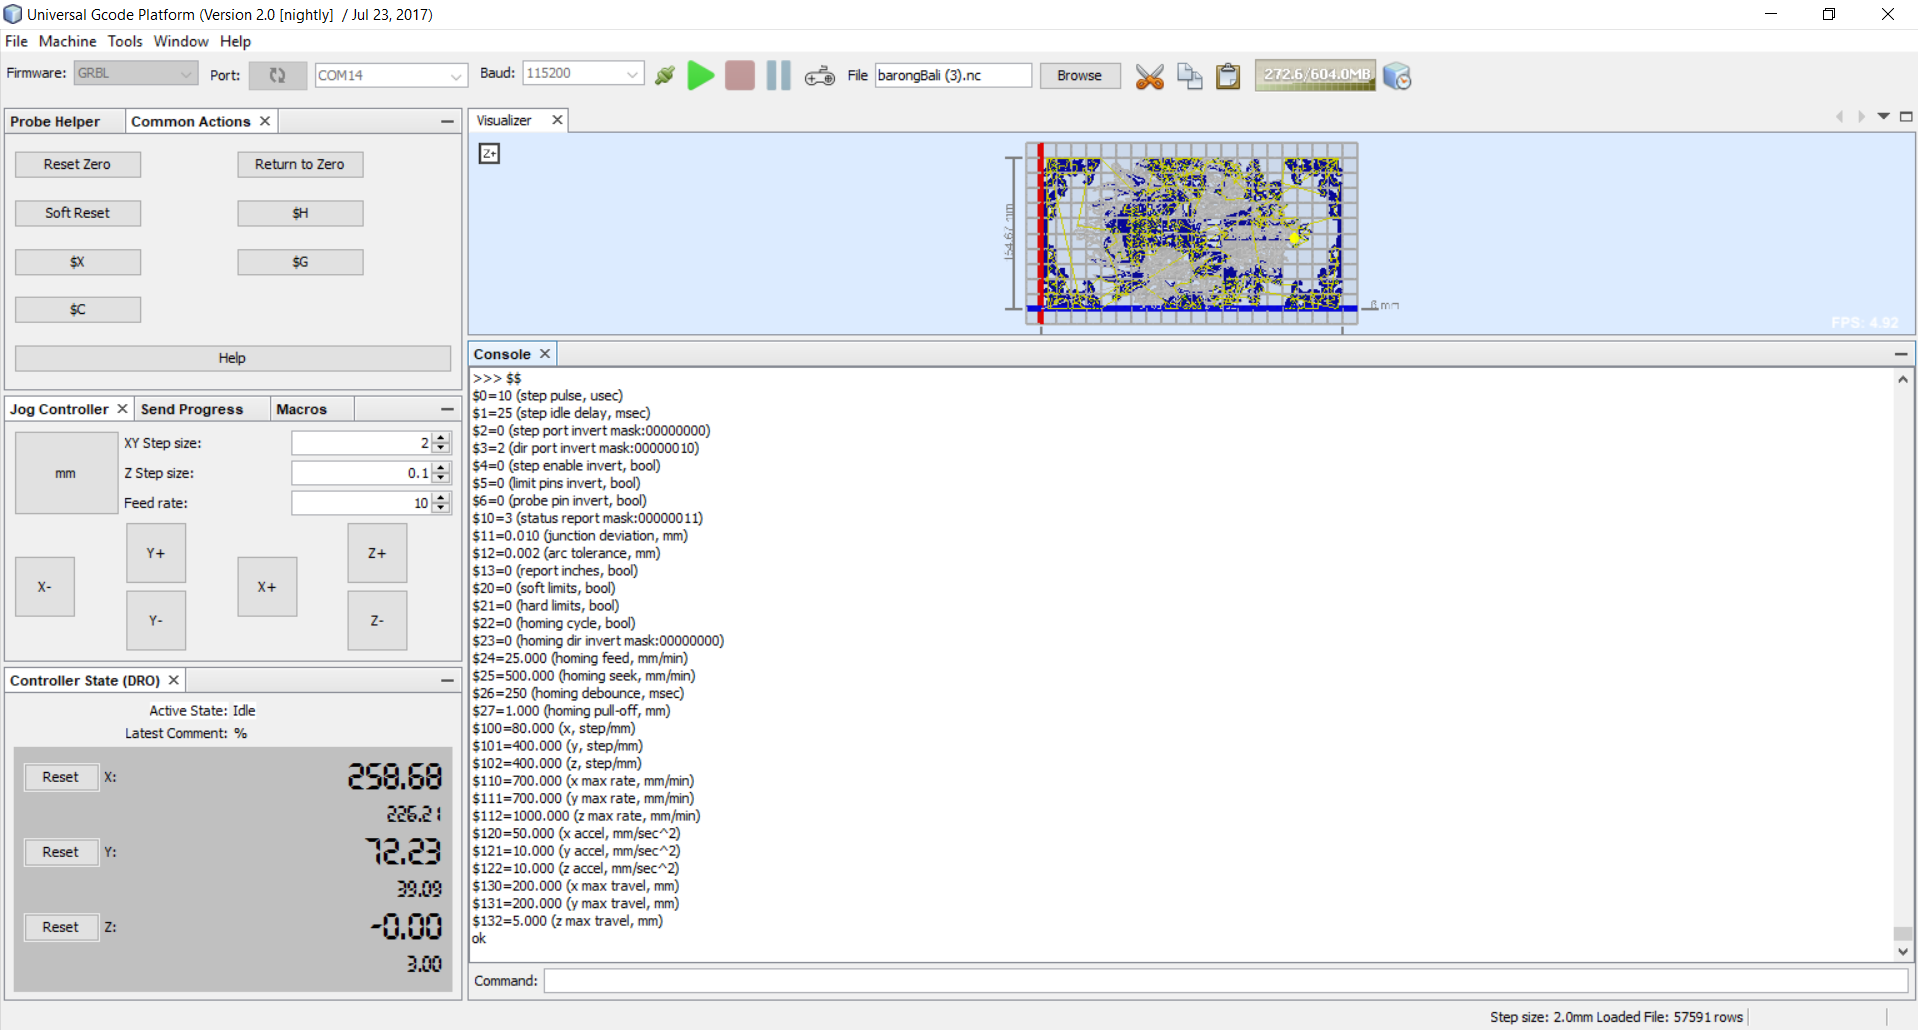Close the Visualizer tab
This screenshot has height=1030, width=1919.
pyautogui.click(x=557, y=120)
